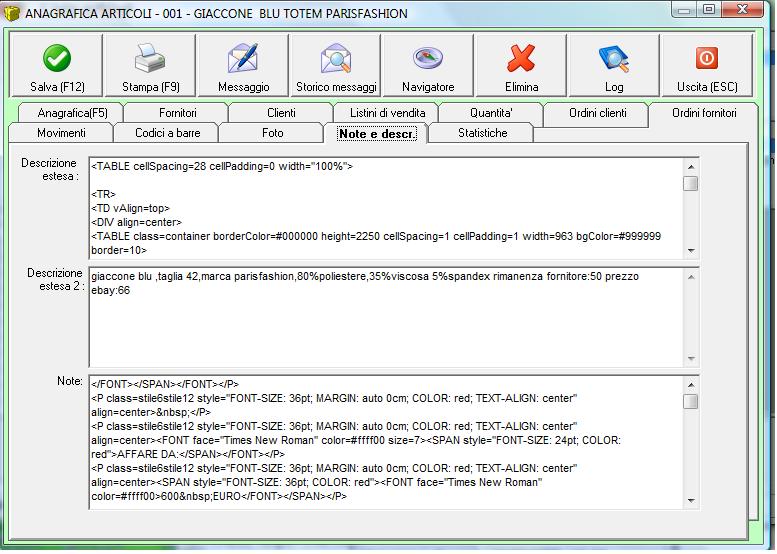Click the printer Stampa icon
Screen dimensions: 777x554
[150, 58]
